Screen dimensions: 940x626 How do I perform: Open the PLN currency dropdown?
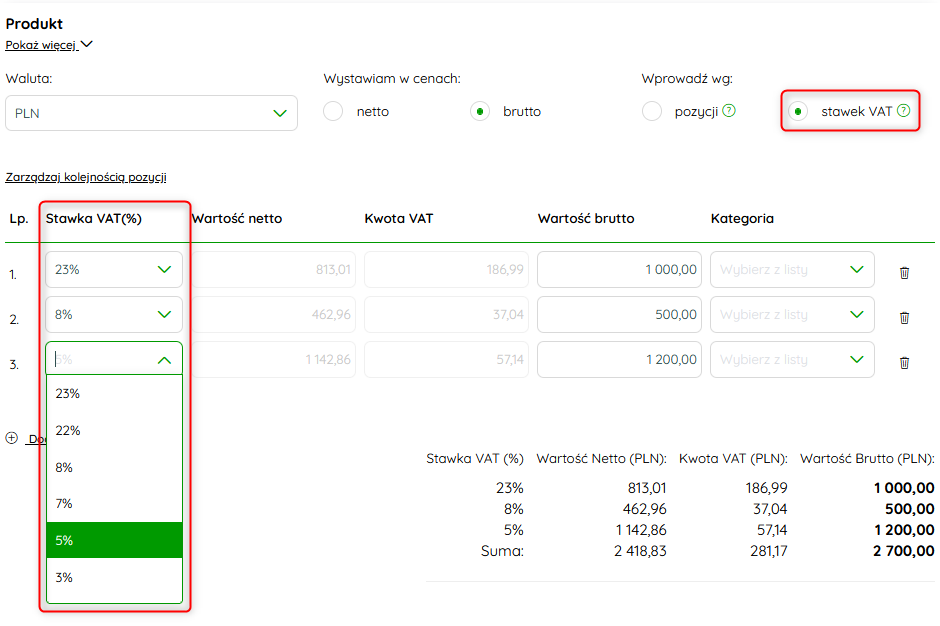click(x=151, y=113)
